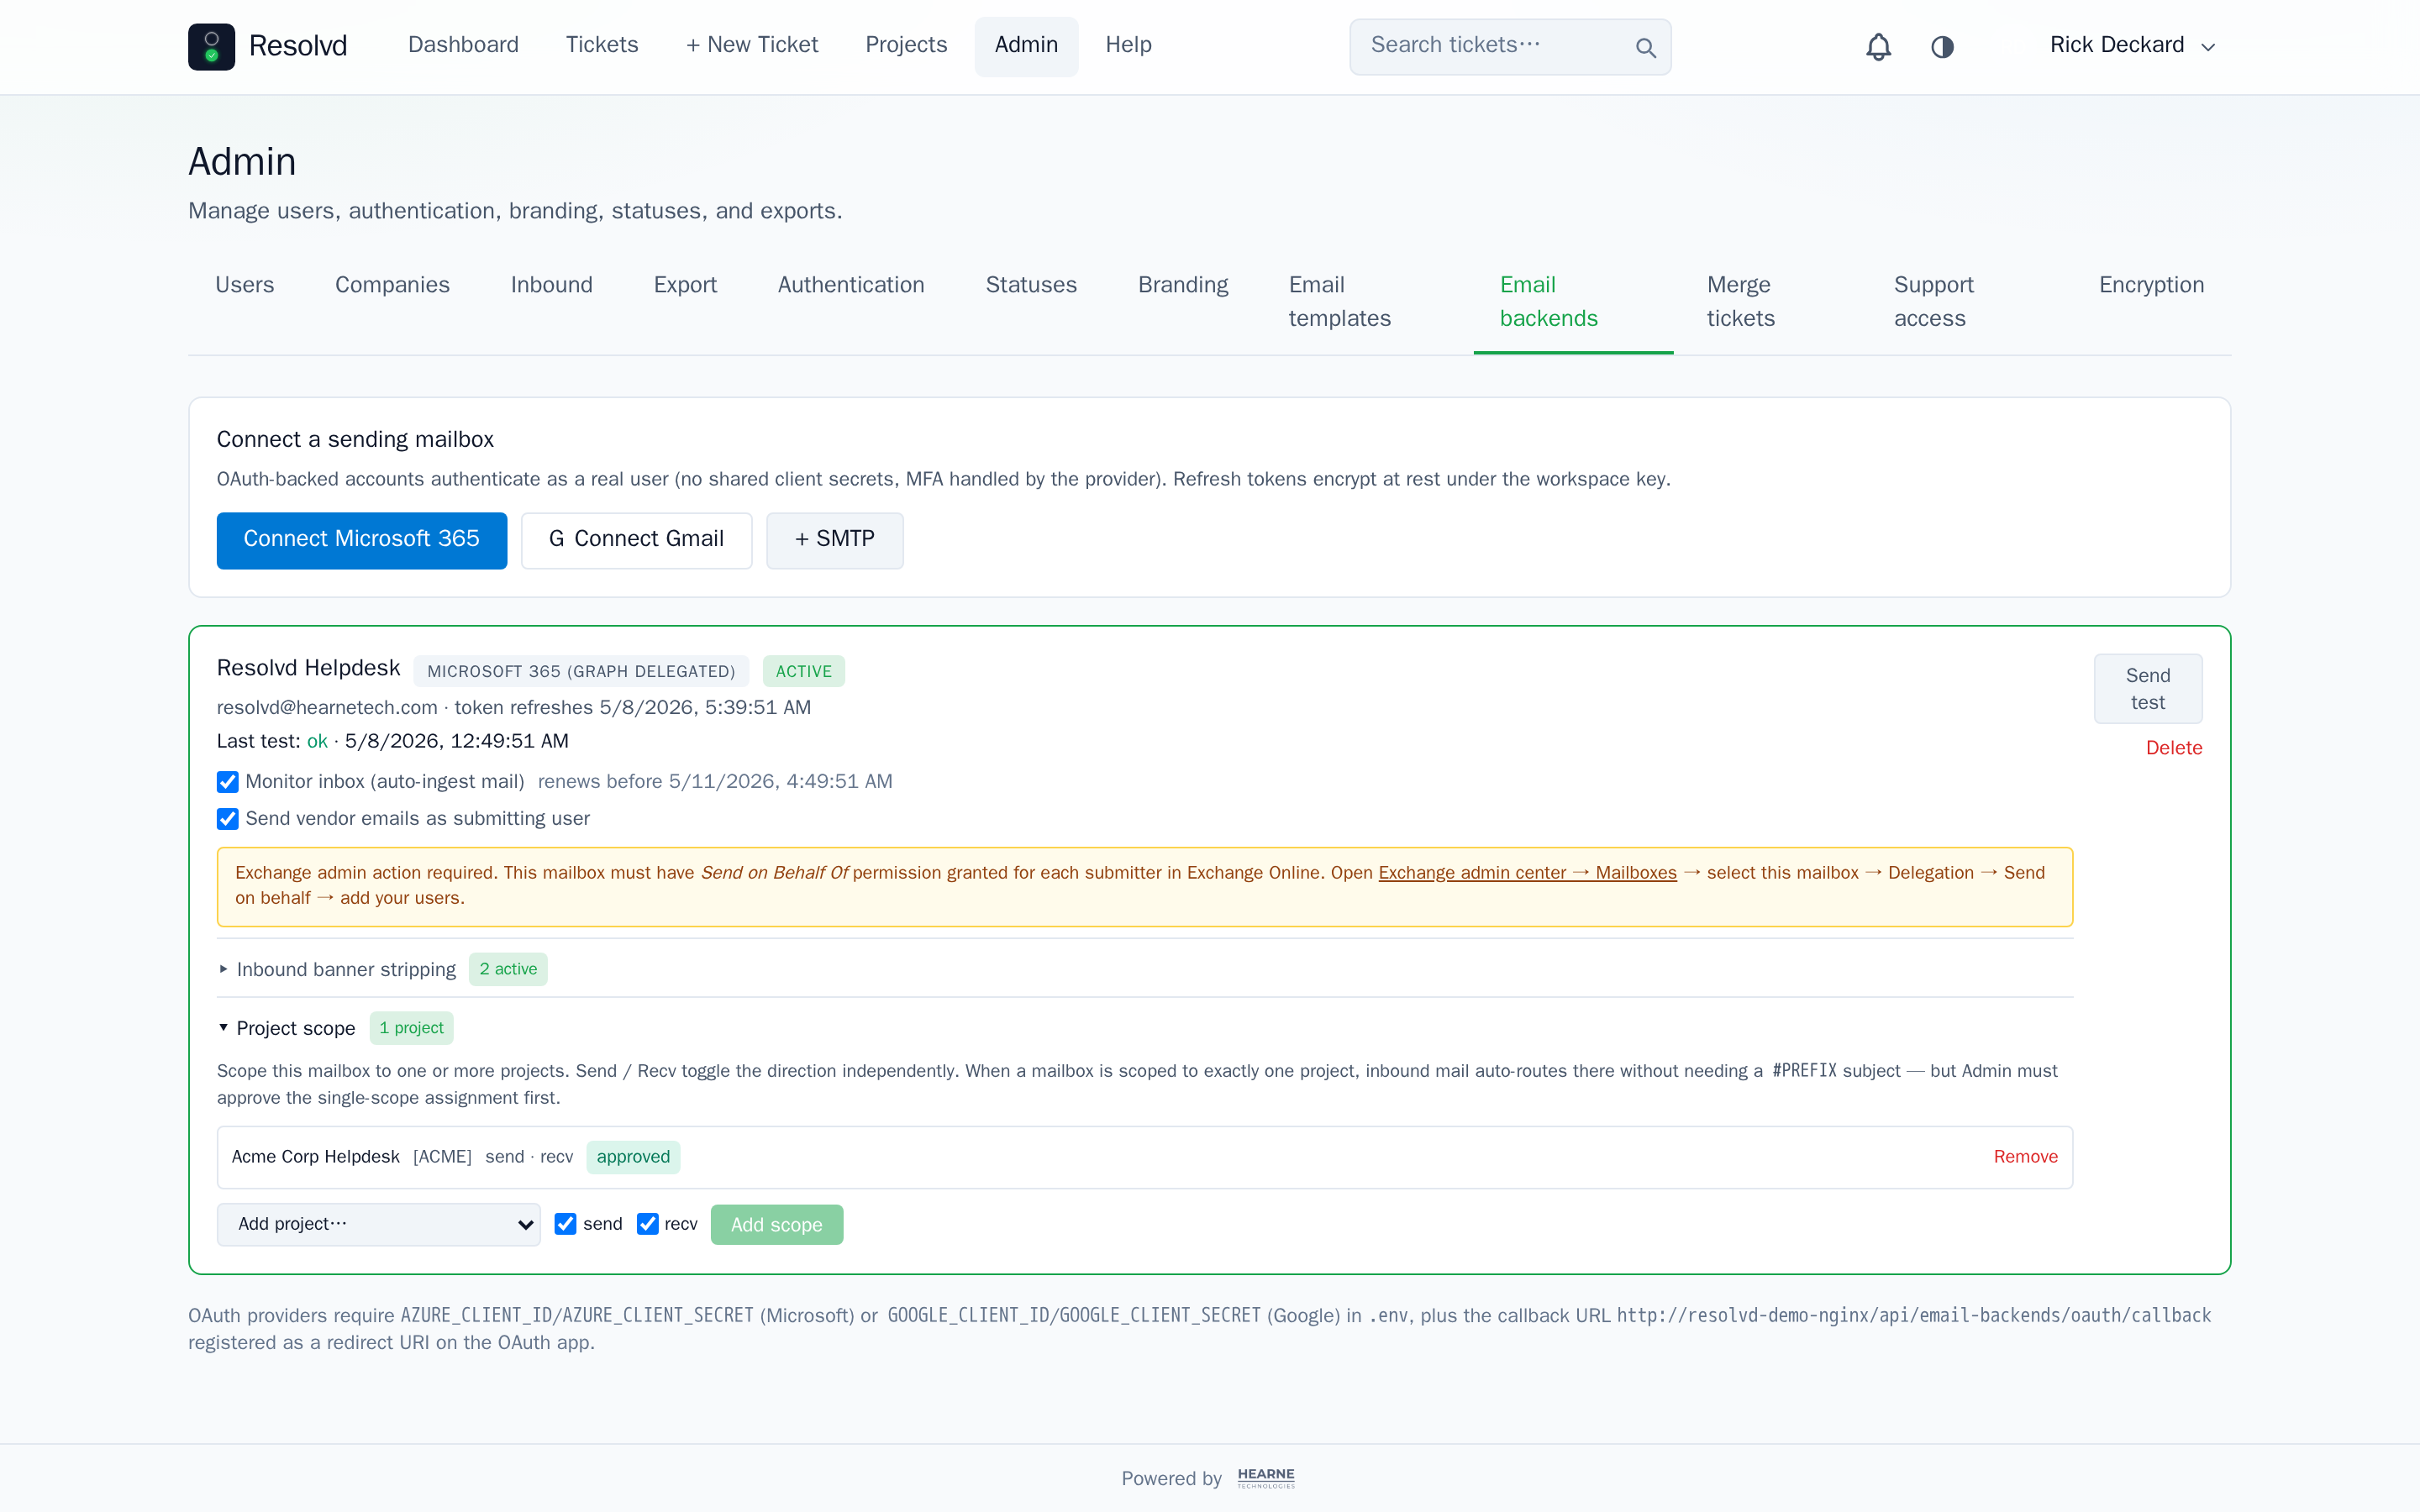Viewport: 2420px width, 1512px height.
Task: Remove the Acme Corp Helpdesk scope
Action: pyautogui.click(x=2025, y=1157)
